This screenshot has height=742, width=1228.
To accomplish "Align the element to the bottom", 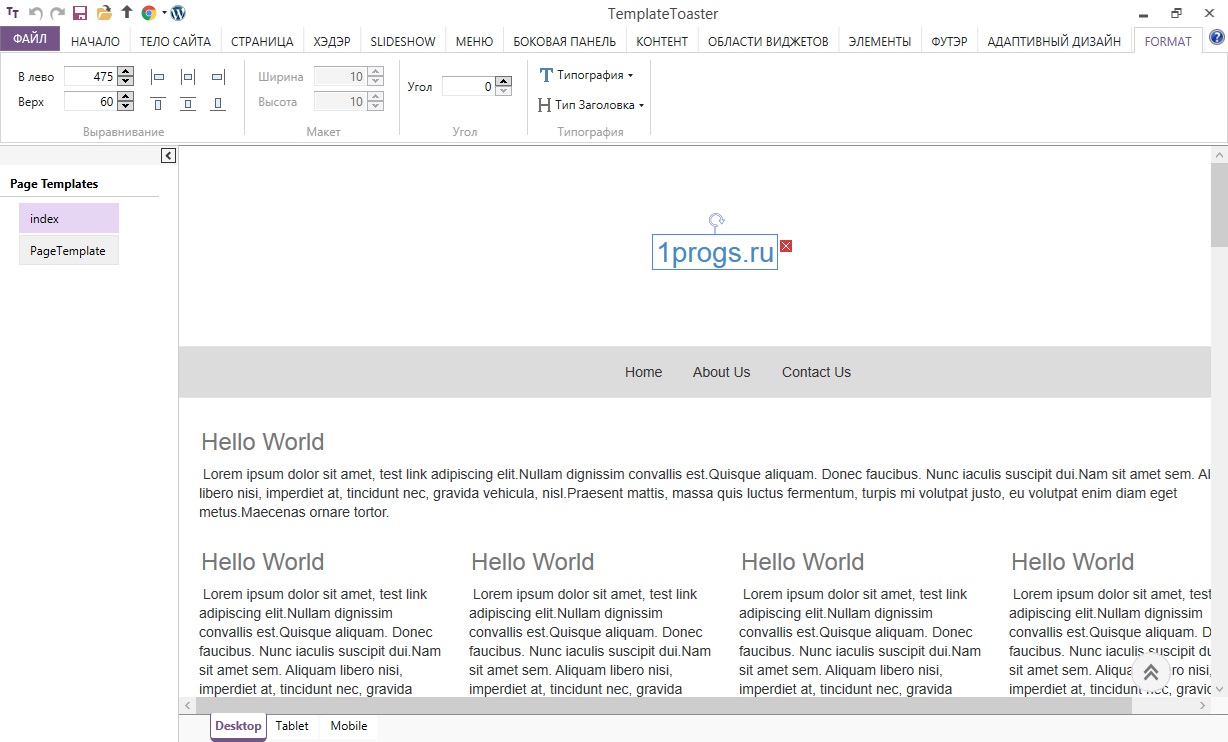I will click(x=218, y=103).
